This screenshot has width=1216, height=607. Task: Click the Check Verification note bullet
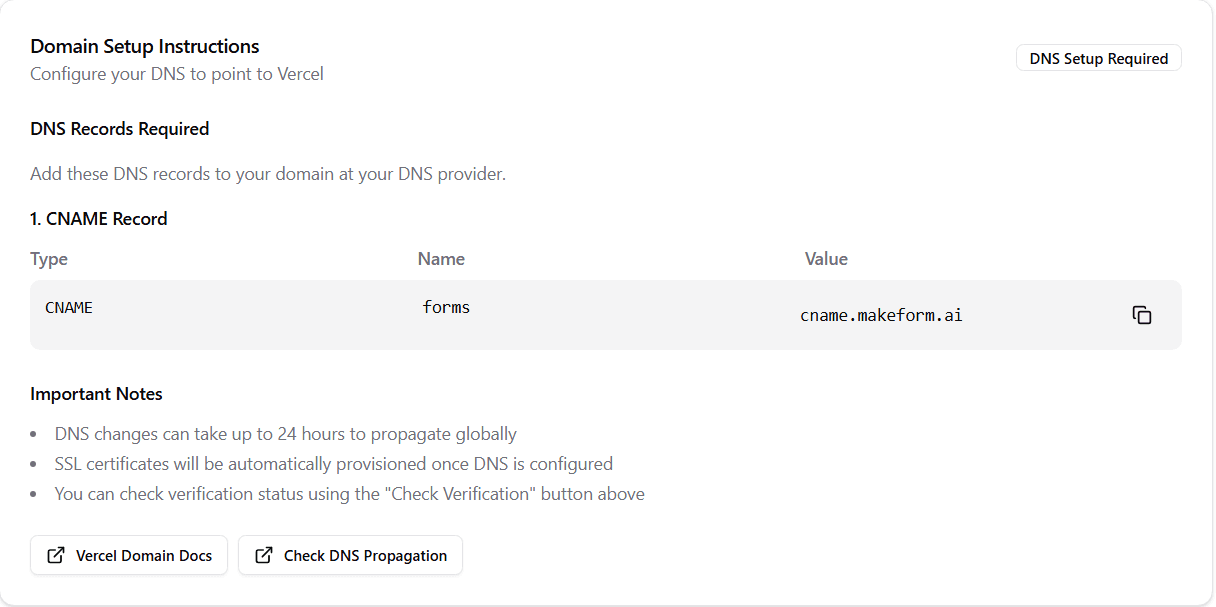350,493
